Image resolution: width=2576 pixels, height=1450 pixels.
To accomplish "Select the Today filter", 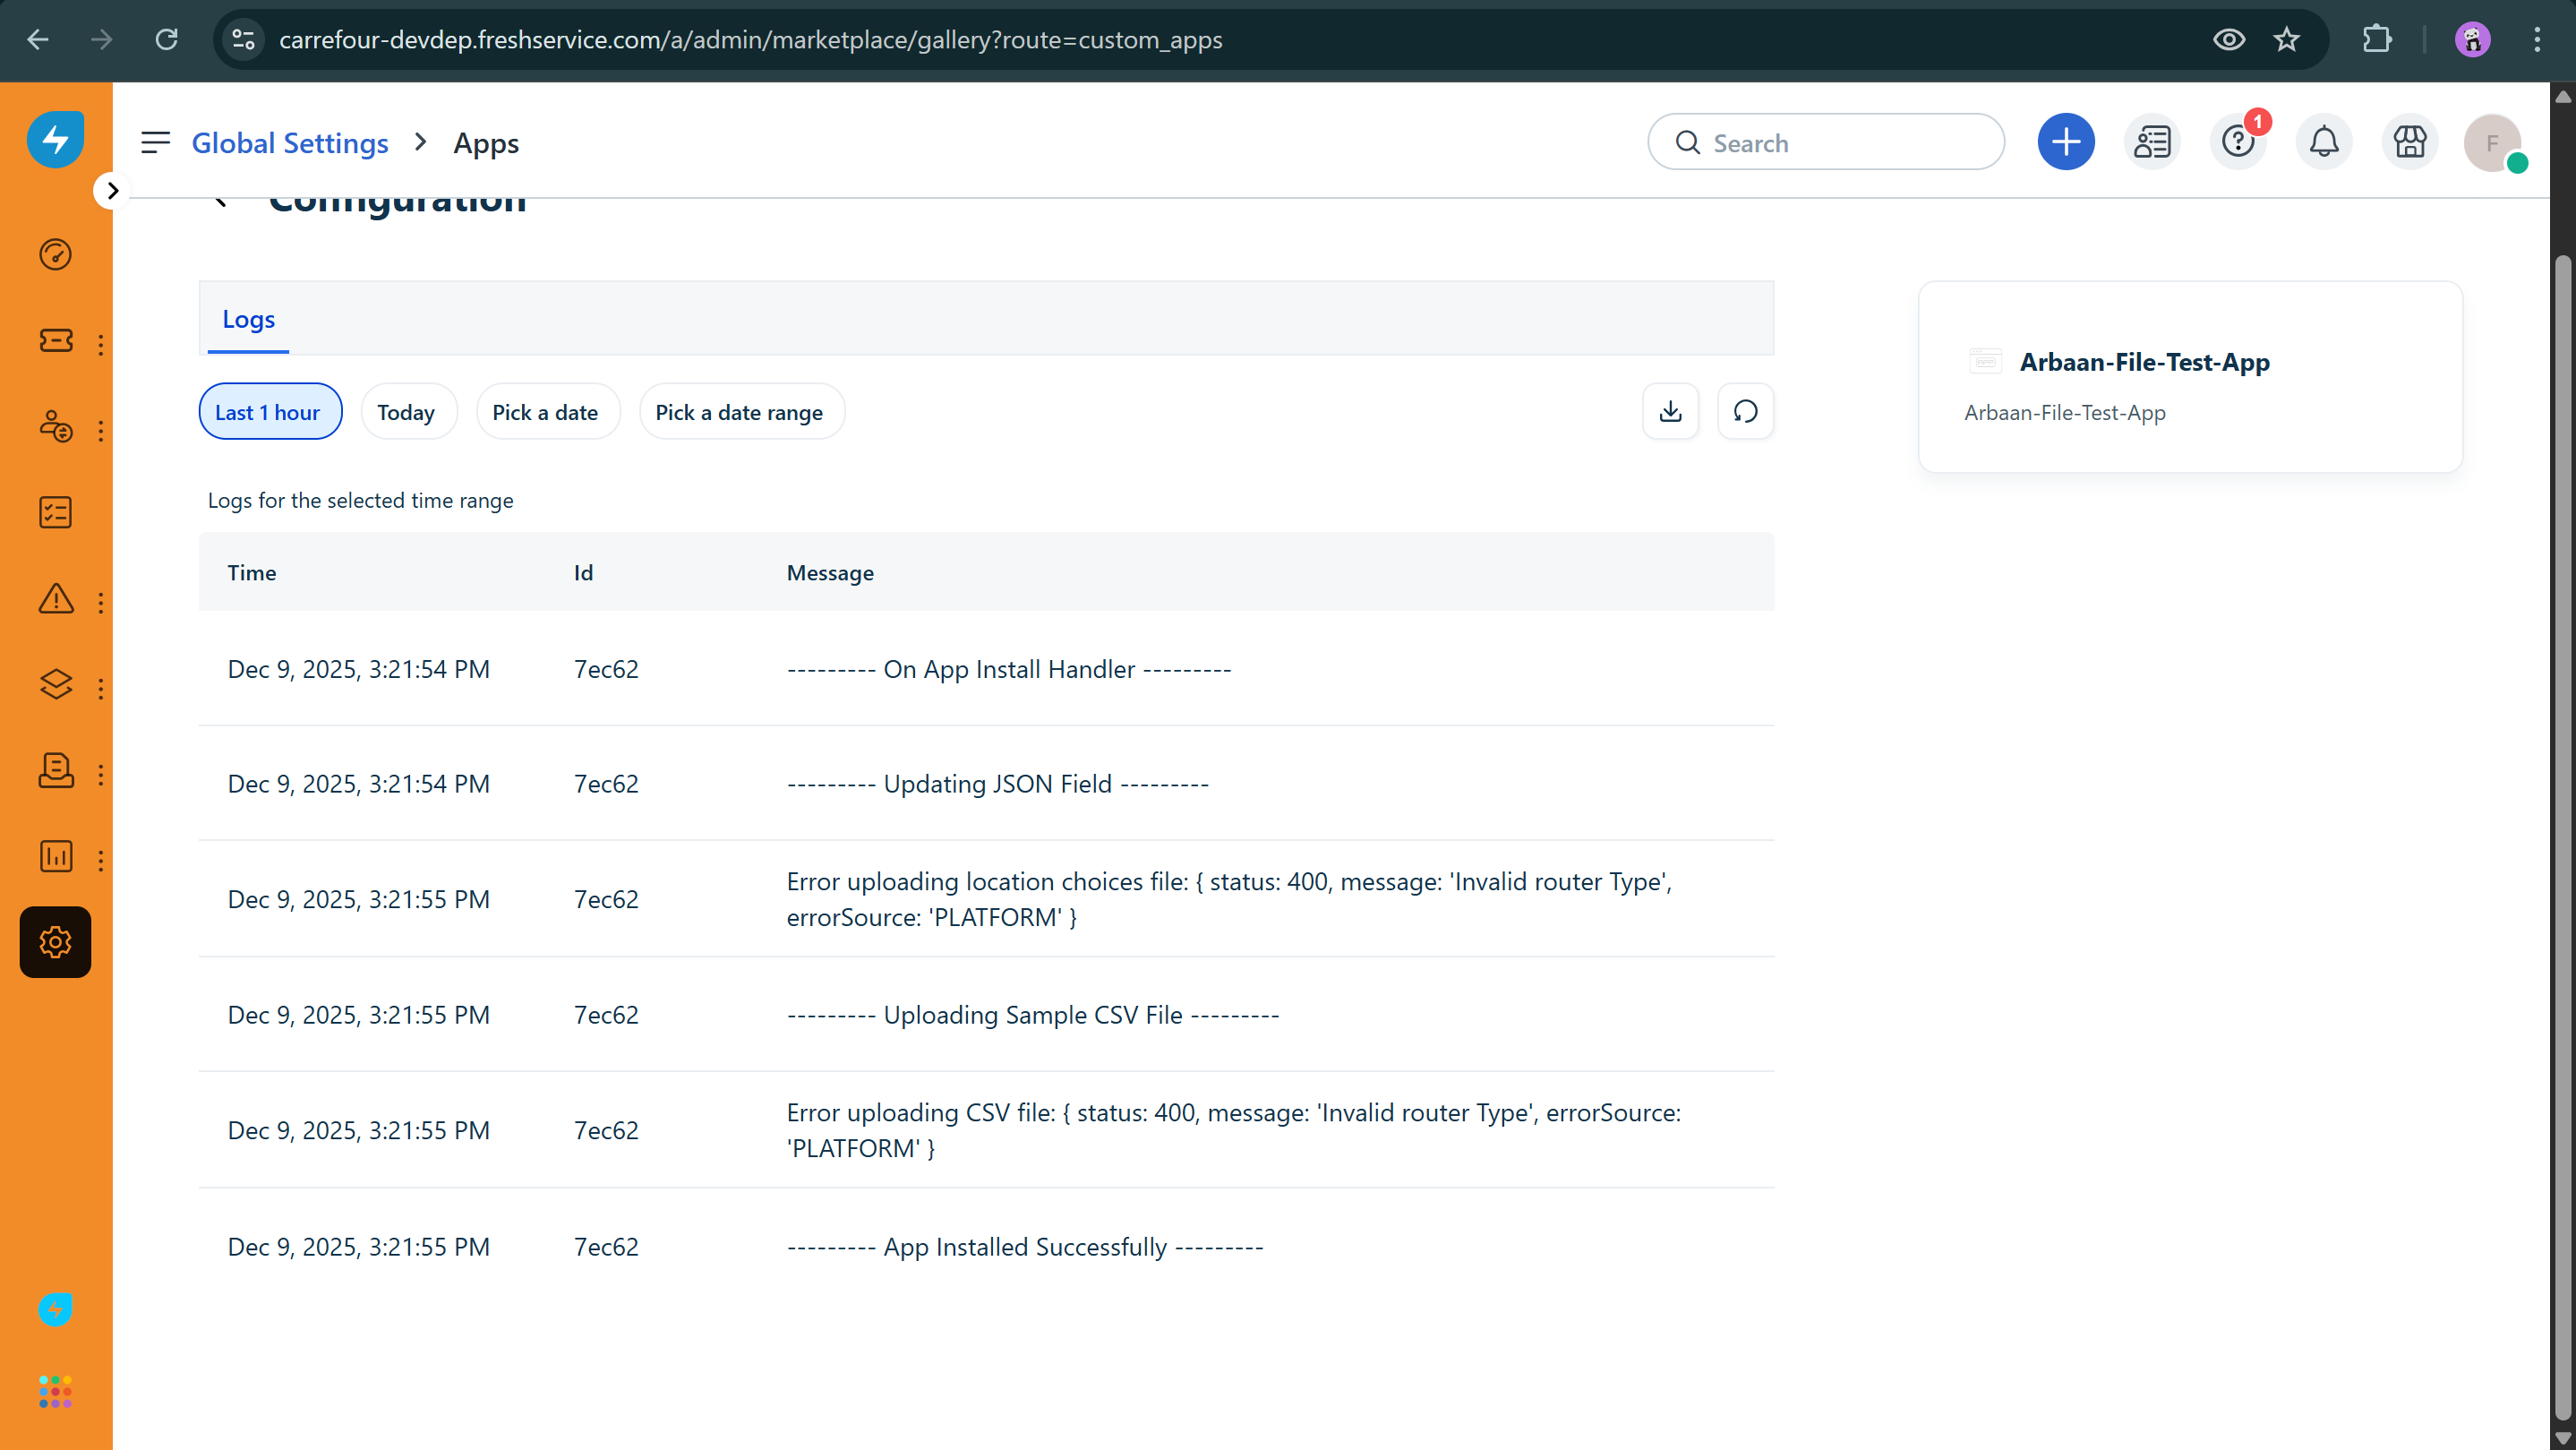I will (x=407, y=412).
